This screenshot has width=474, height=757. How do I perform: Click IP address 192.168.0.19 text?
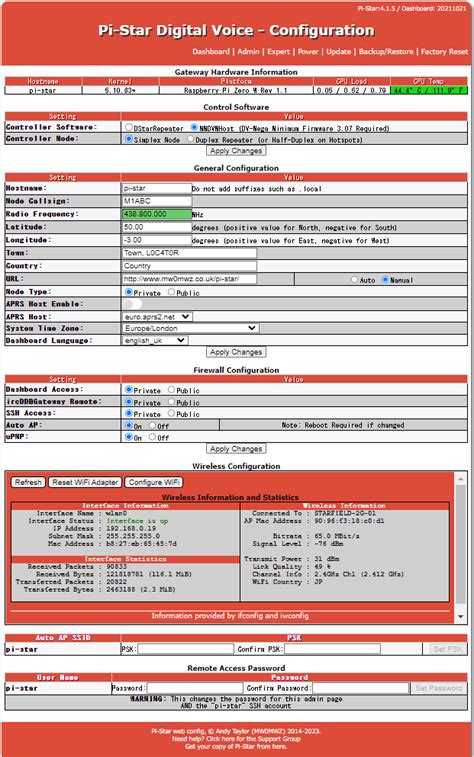(131, 529)
